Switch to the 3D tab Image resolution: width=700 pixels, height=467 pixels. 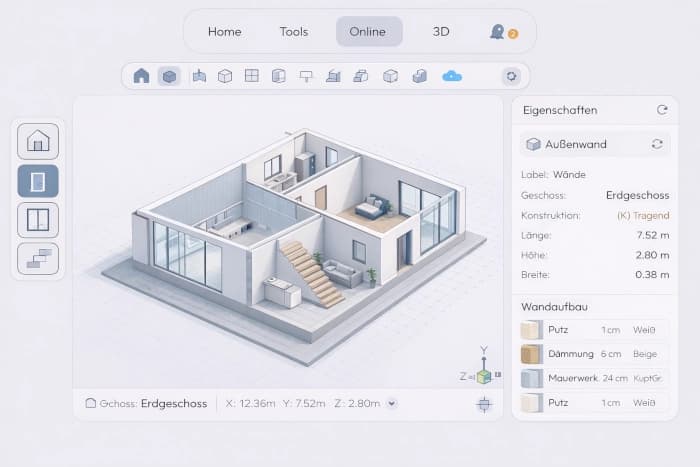[441, 31]
